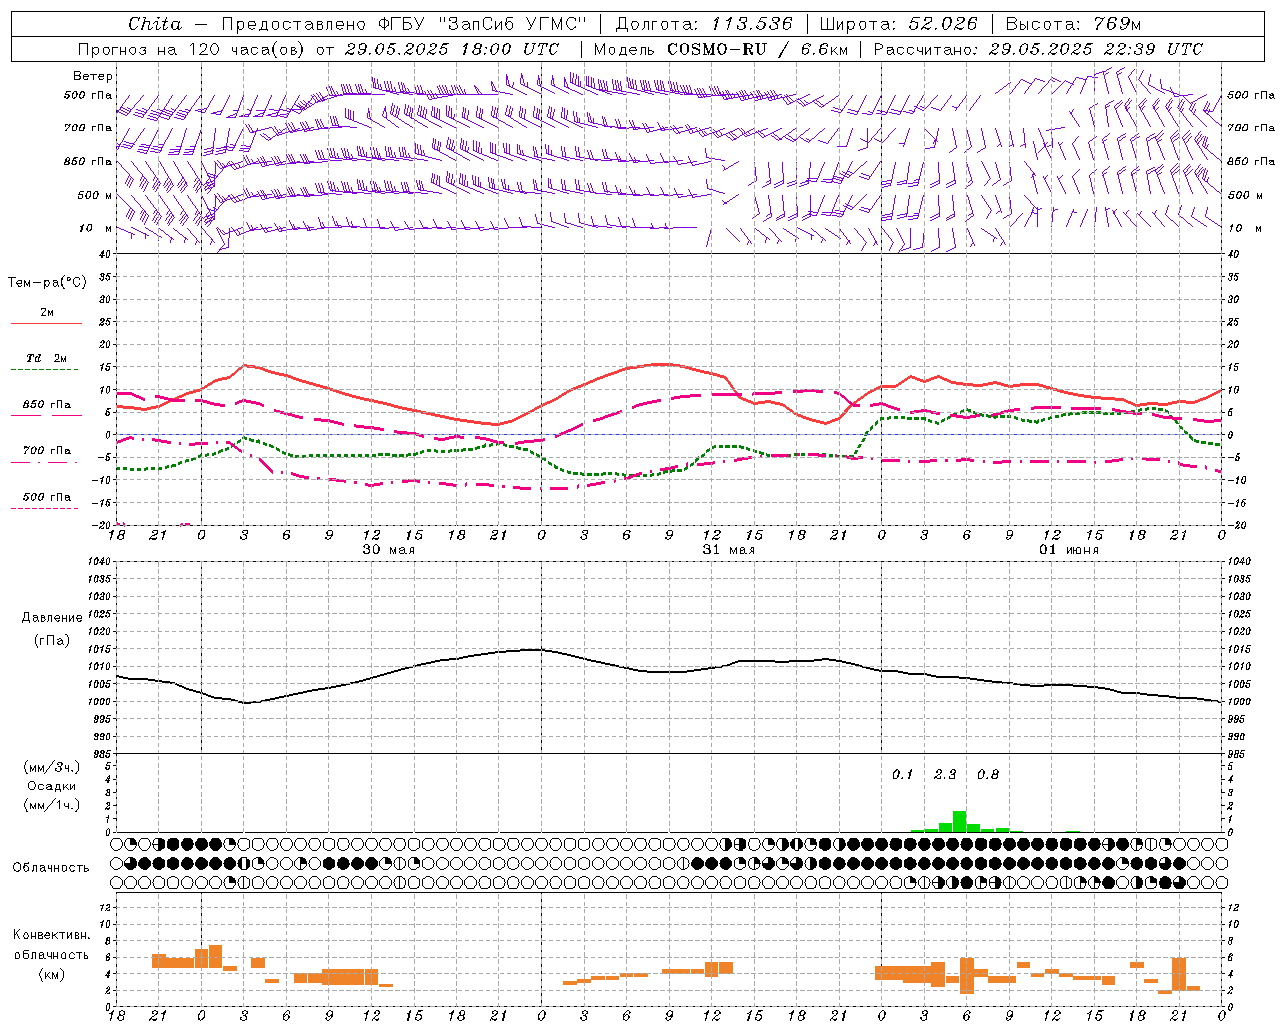1280x1024 pixels.
Task: Click the "(мм/1ч.)" precipitation unit label
Action: (x=52, y=805)
